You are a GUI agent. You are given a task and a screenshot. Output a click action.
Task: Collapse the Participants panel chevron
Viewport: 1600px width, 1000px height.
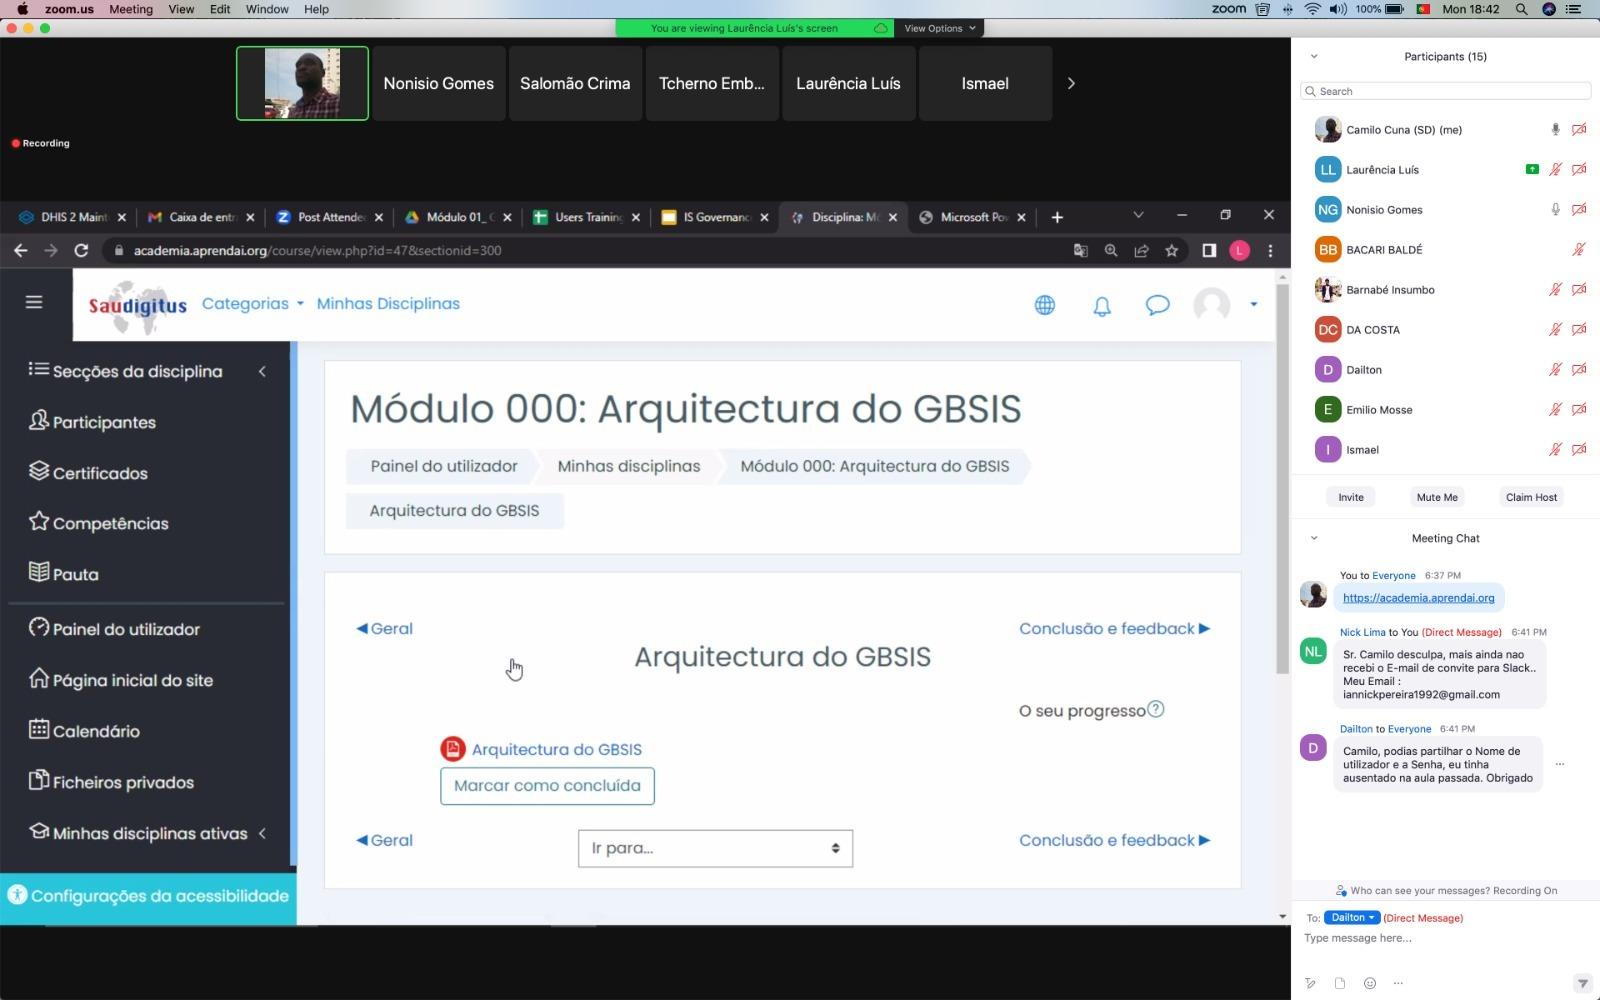point(1314,57)
